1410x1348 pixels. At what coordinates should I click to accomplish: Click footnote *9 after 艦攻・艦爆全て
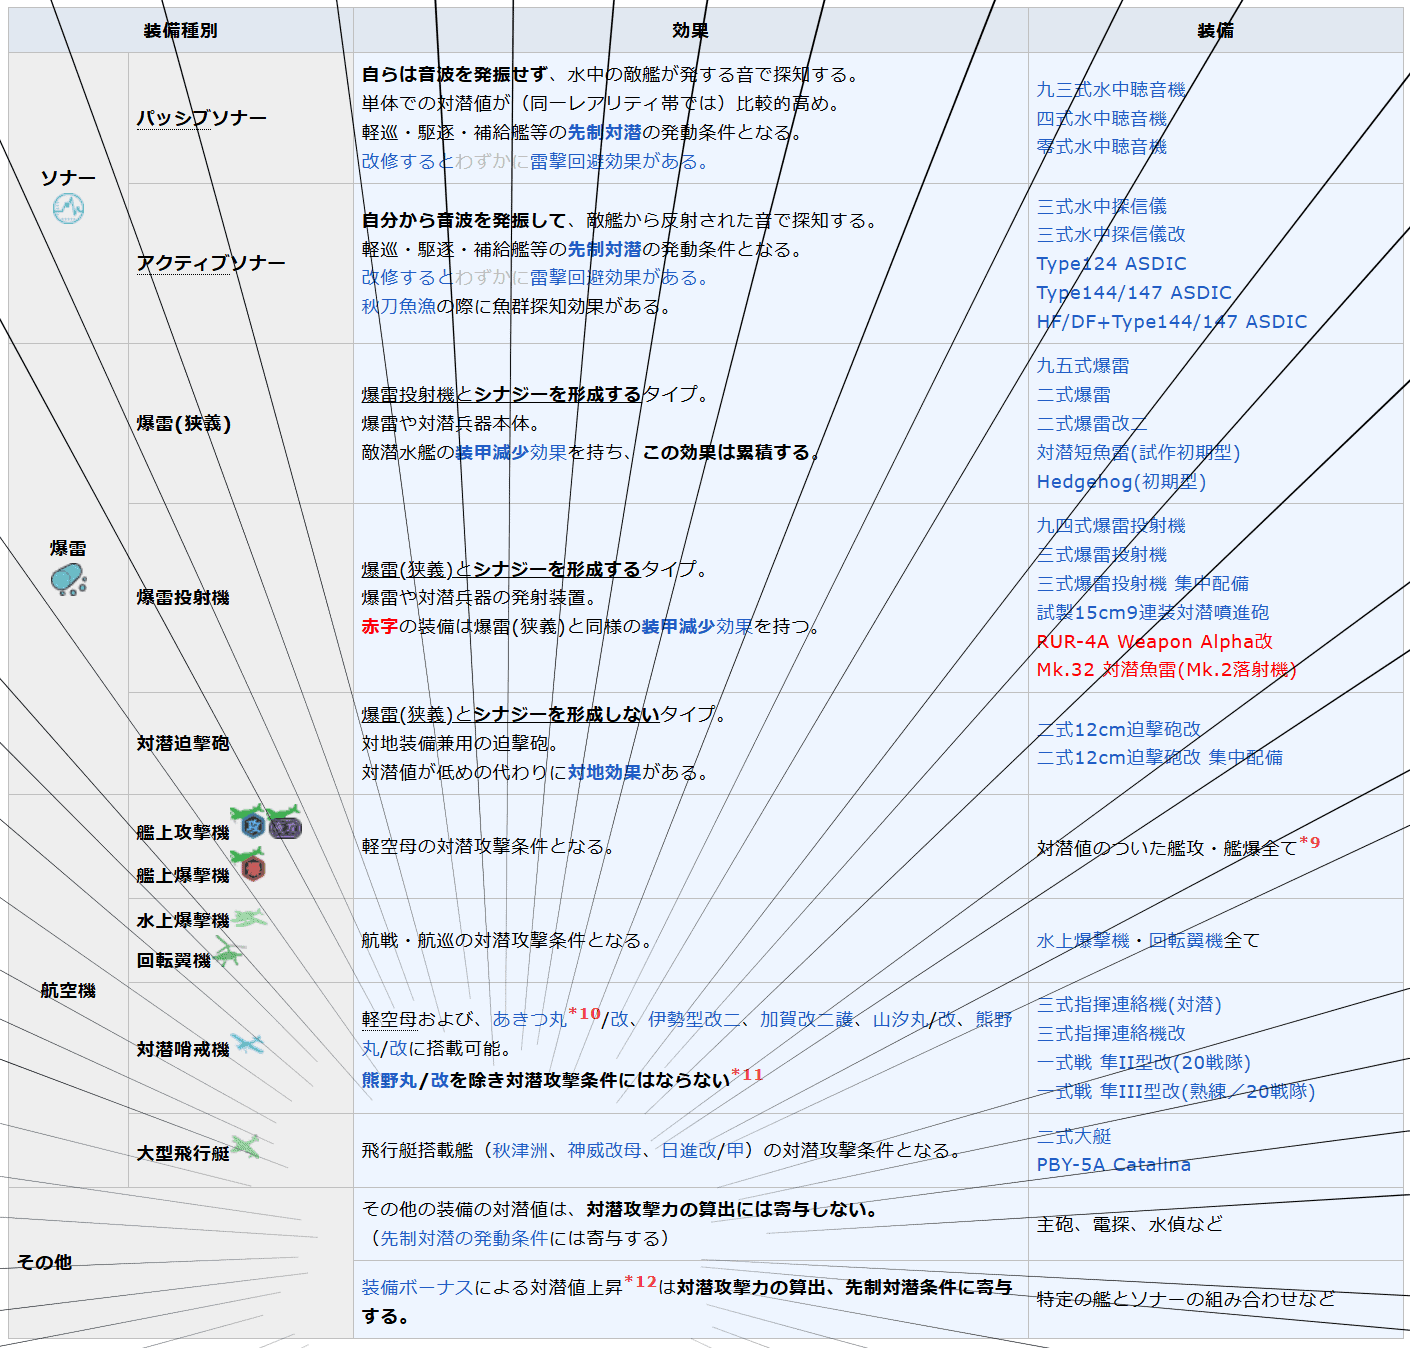[1309, 842]
